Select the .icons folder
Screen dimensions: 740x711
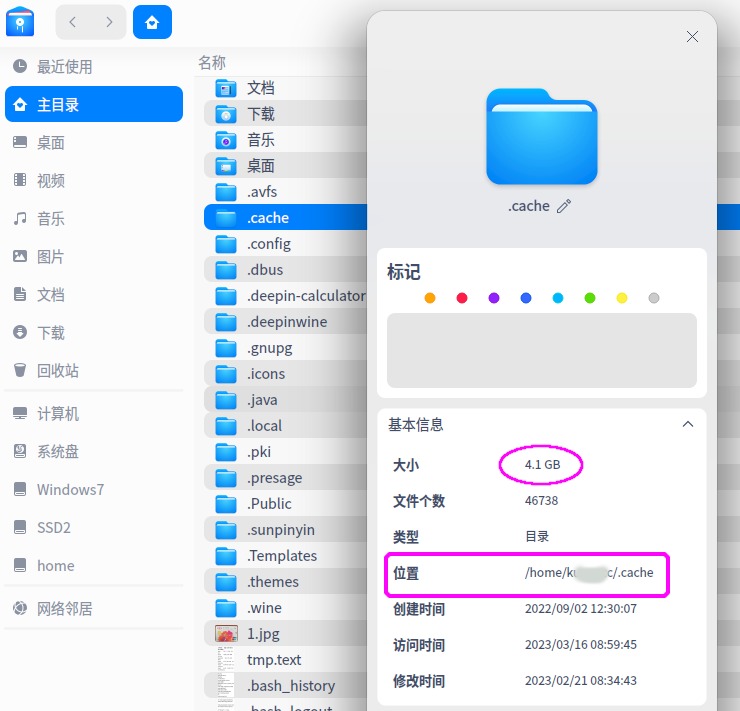coord(286,374)
